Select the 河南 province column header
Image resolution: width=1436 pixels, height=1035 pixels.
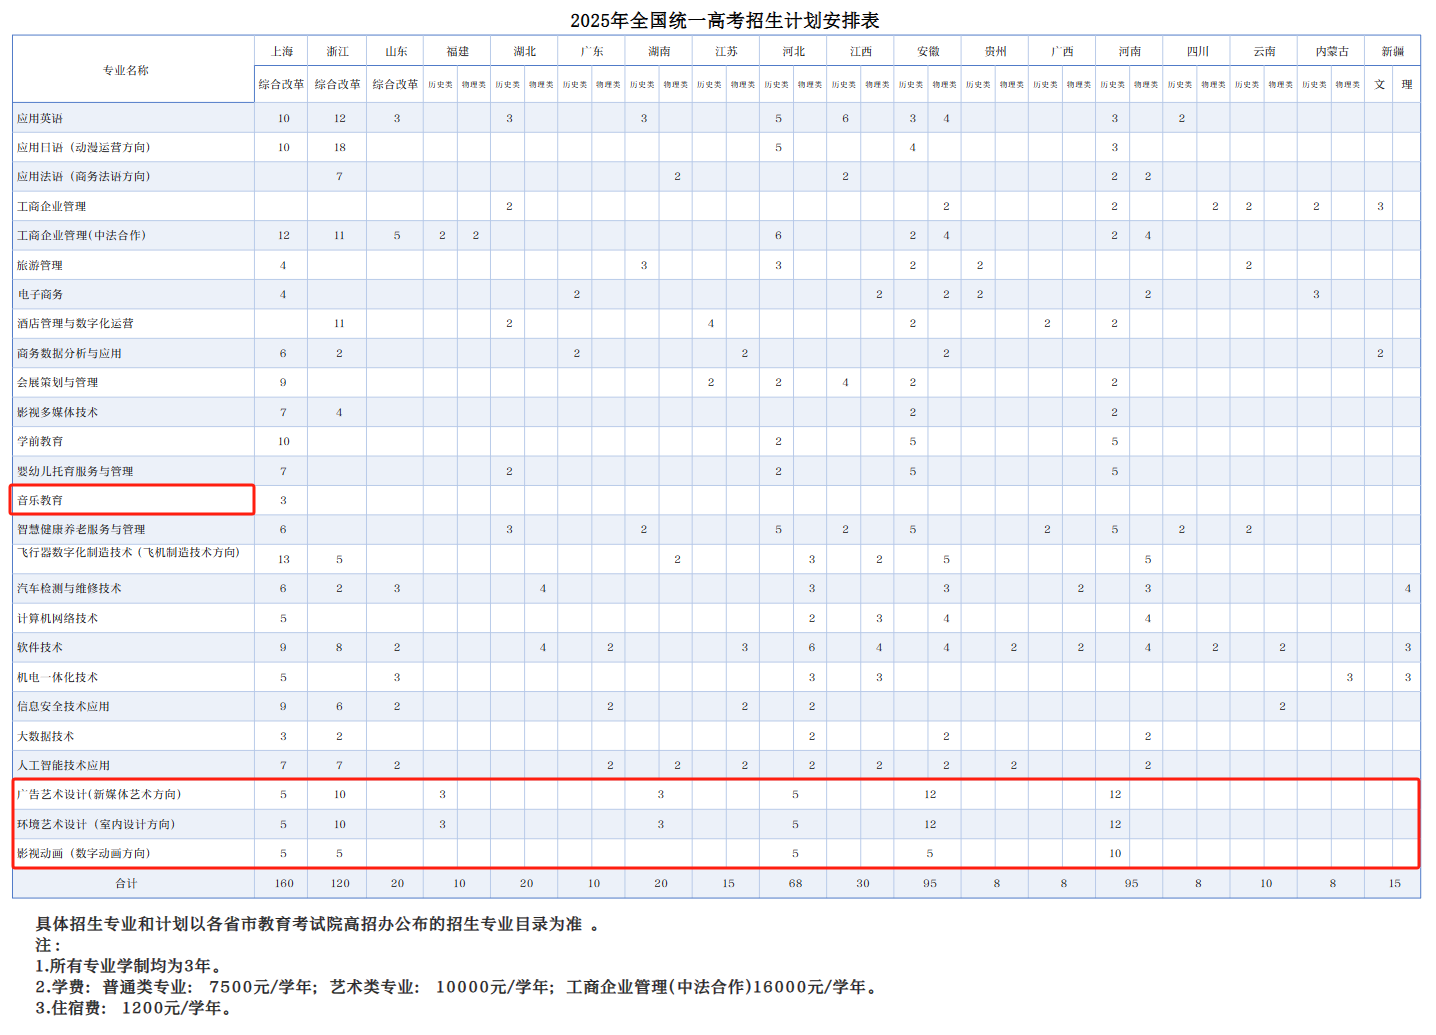(1129, 51)
